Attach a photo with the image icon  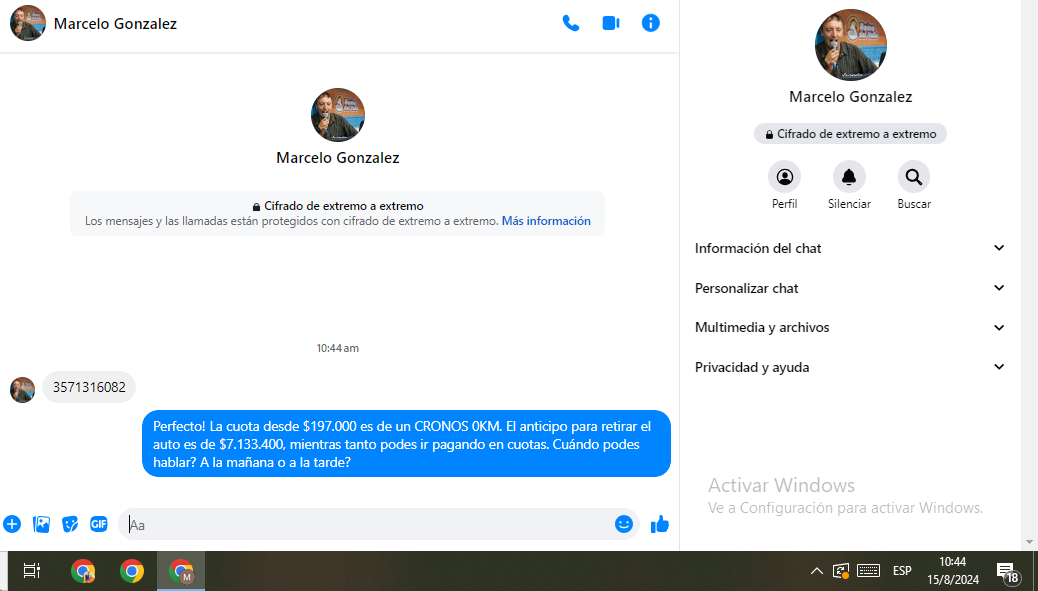(41, 524)
